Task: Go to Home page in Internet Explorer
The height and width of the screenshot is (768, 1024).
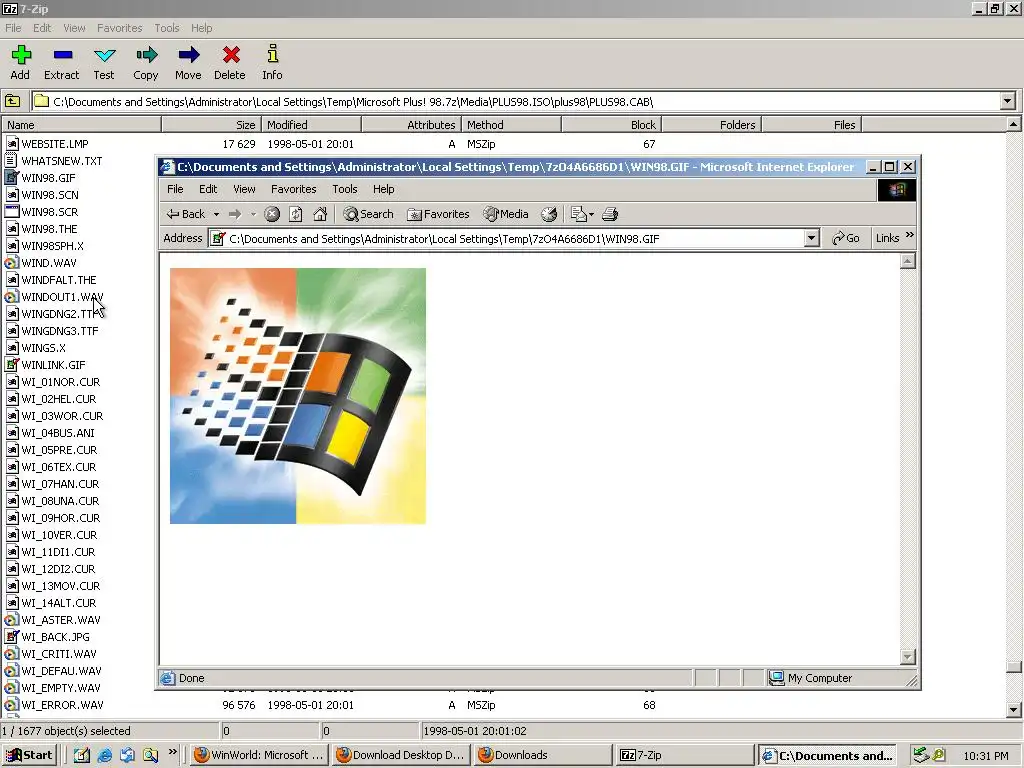Action: tap(320, 214)
